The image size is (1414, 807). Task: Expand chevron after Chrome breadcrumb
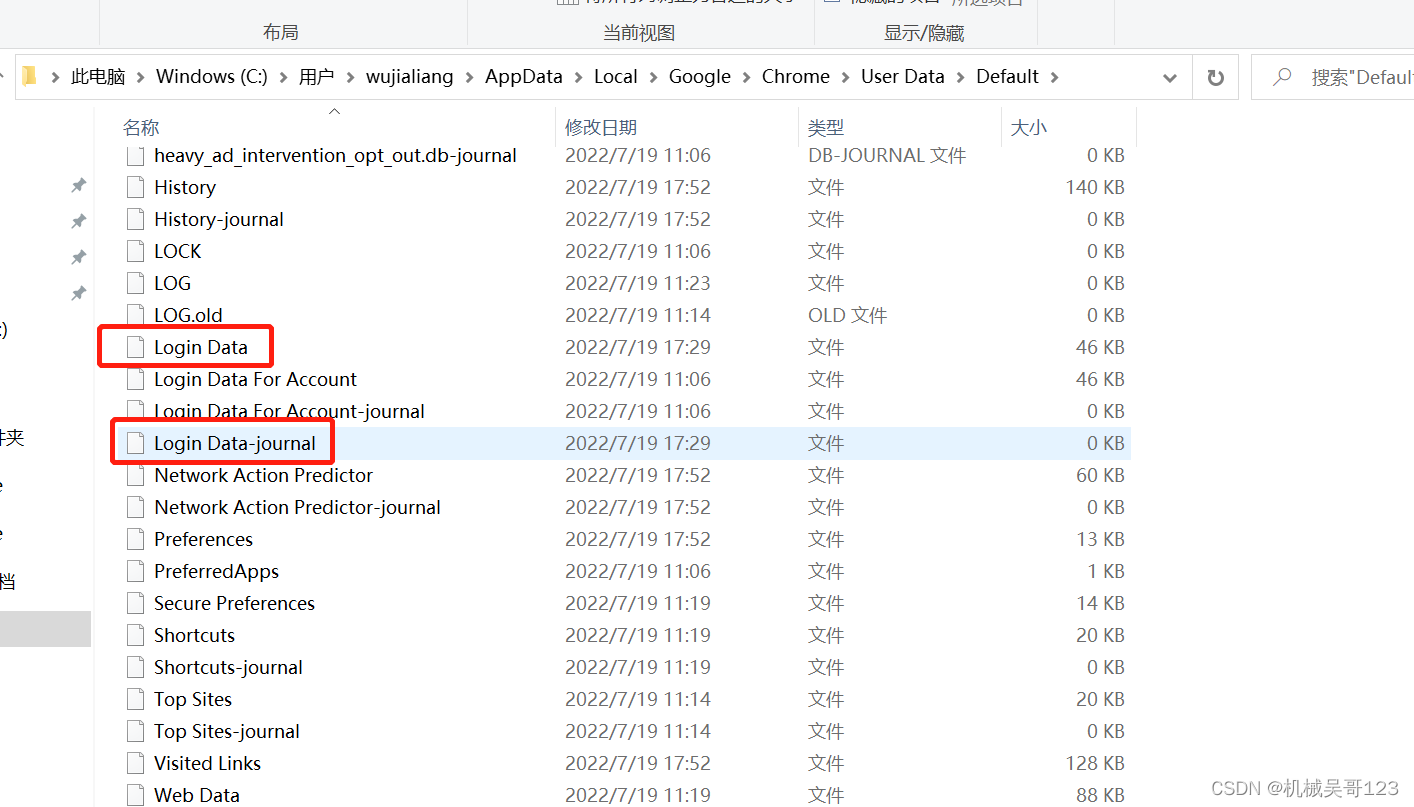(846, 77)
